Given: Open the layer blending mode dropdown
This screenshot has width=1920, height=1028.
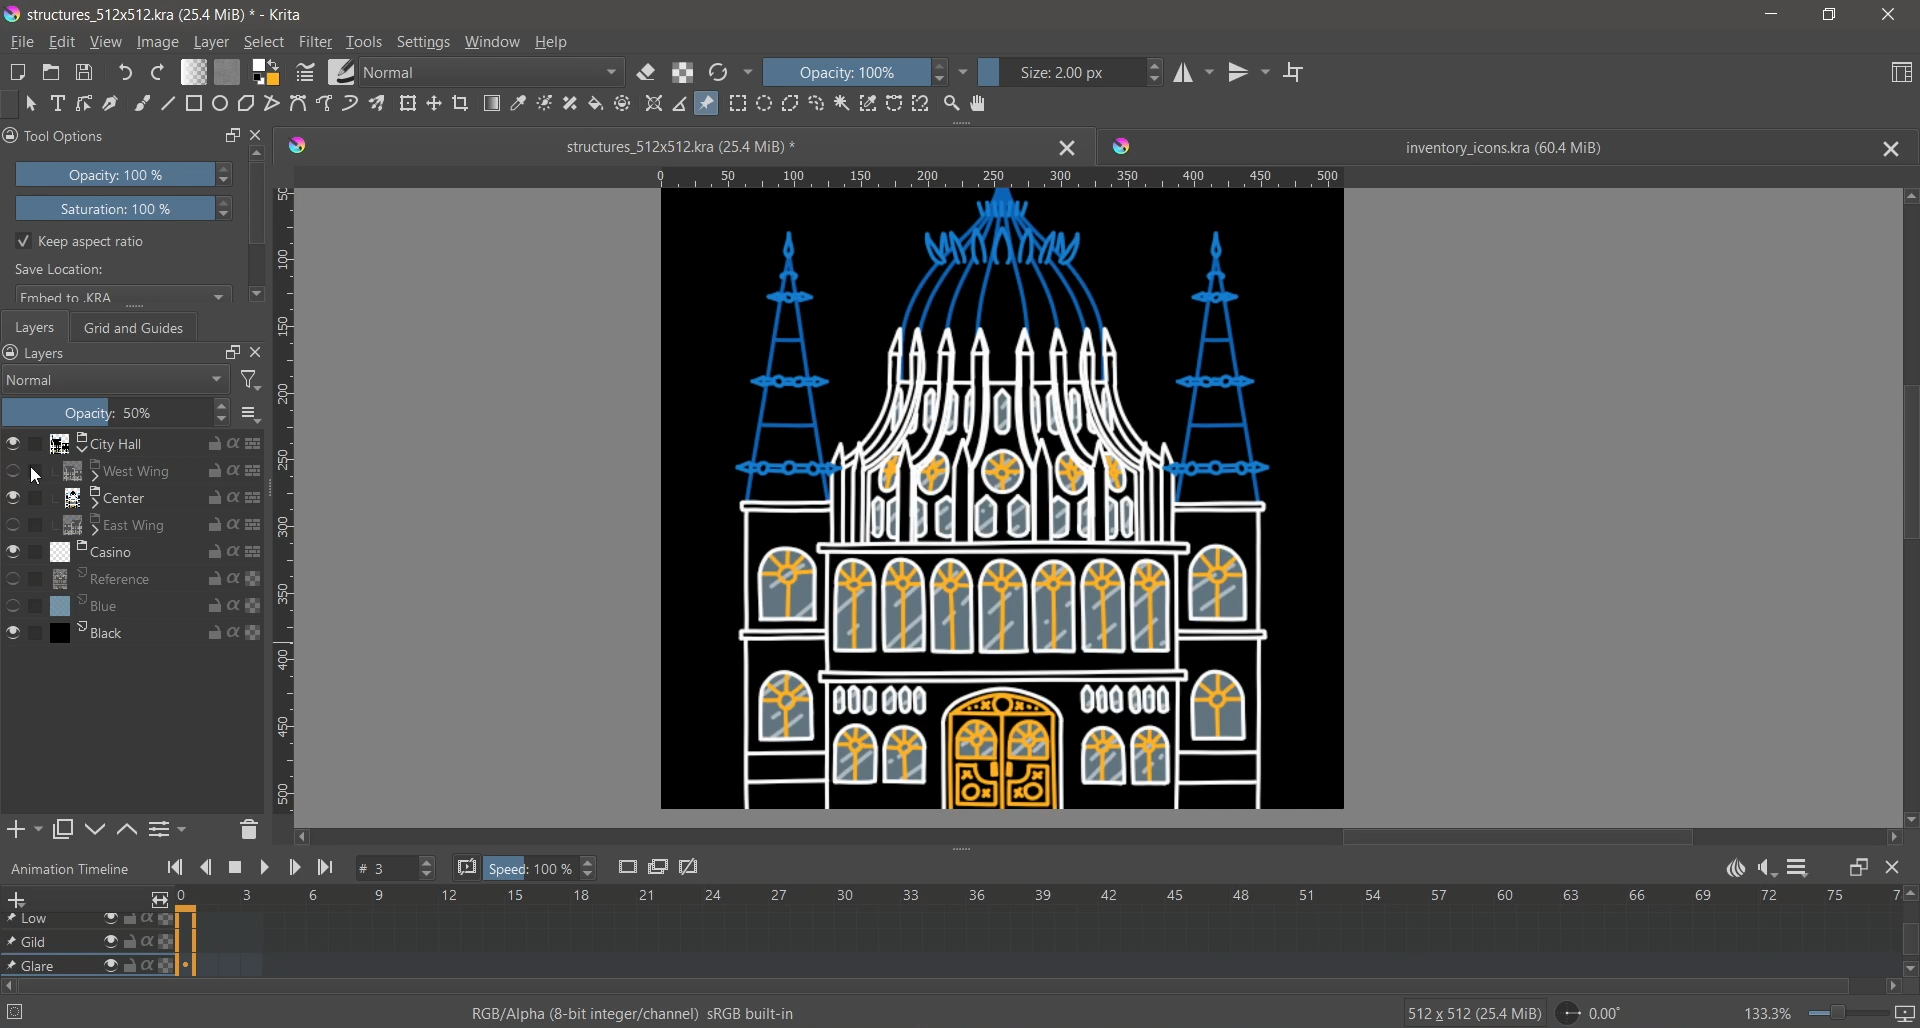Looking at the screenshot, I should point(116,382).
